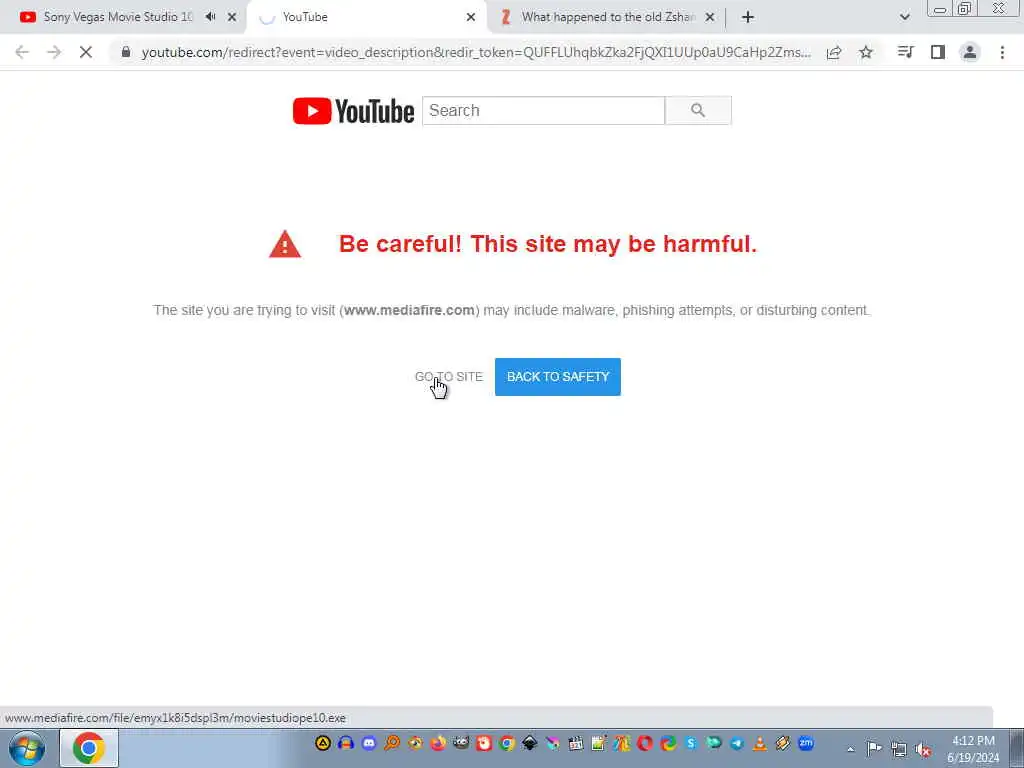Open the tab search dropdown
Image resolution: width=1024 pixels, height=768 pixels.
coord(904,18)
